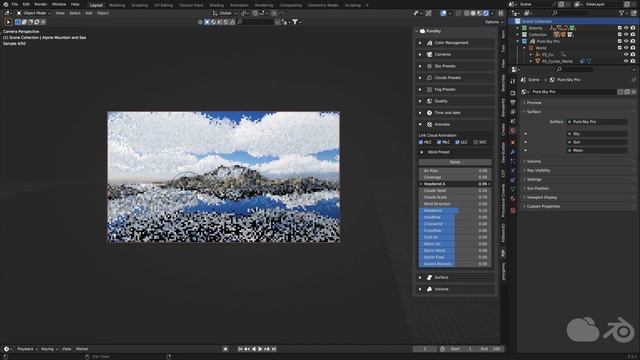Open the Global transform orientation dropdown
This screenshot has height=360, width=640.
tap(225, 13)
